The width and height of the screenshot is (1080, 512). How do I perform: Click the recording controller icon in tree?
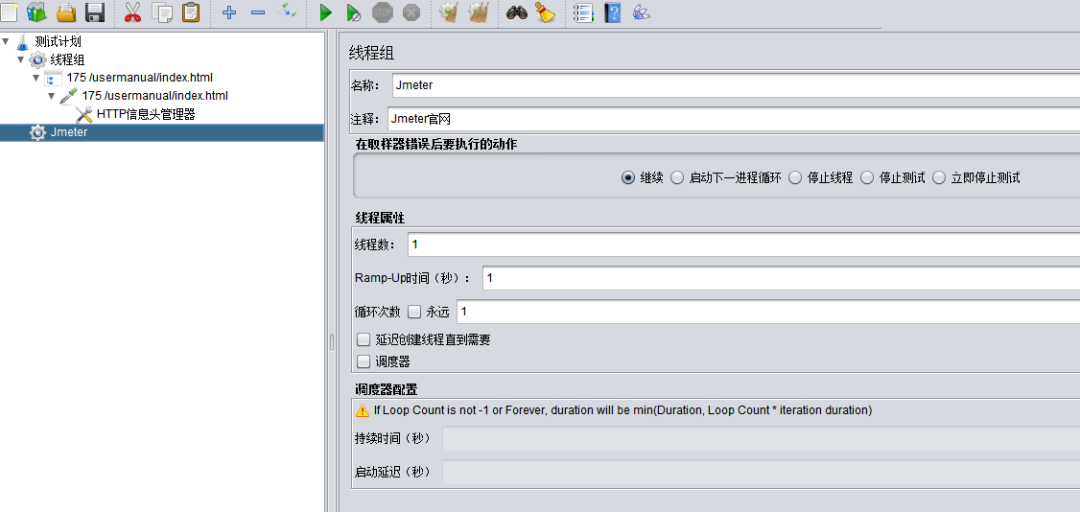click(x=54, y=78)
